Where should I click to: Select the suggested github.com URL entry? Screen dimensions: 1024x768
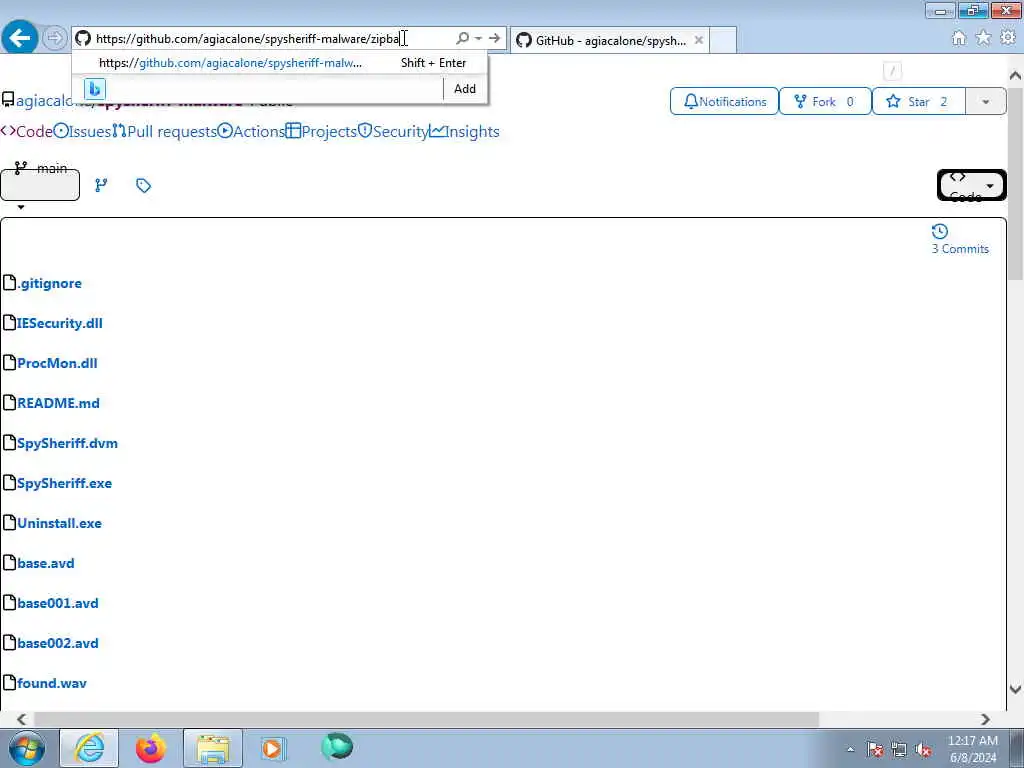coord(280,63)
